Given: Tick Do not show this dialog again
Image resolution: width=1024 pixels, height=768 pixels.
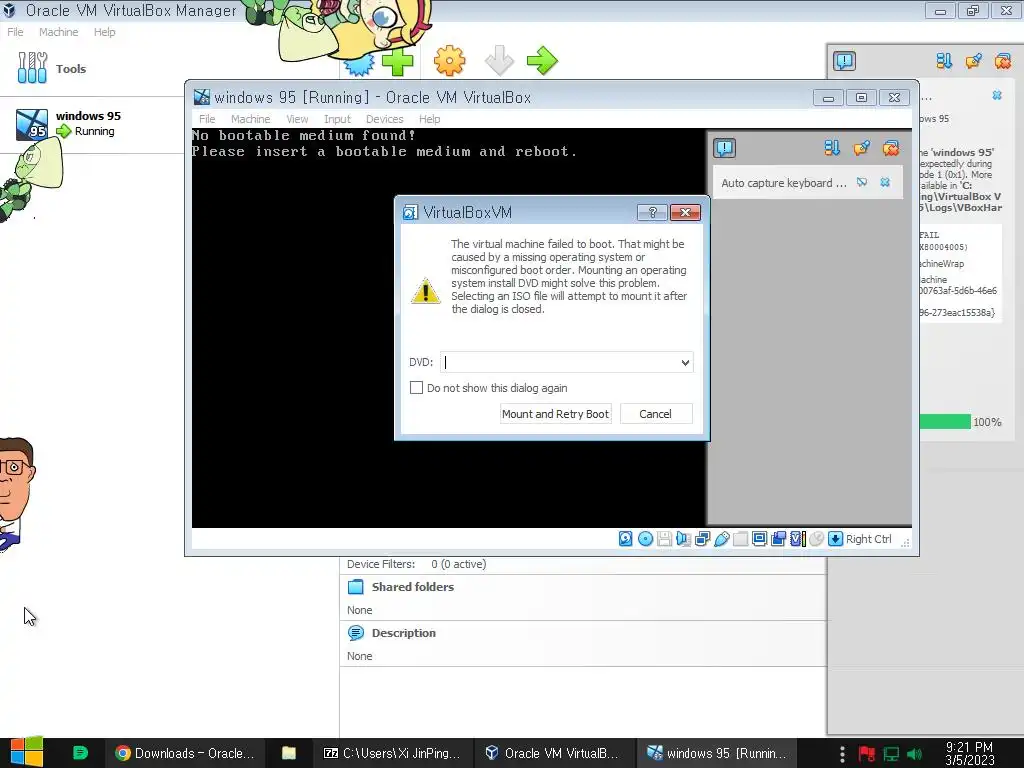Looking at the screenshot, I should [x=416, y=388].
